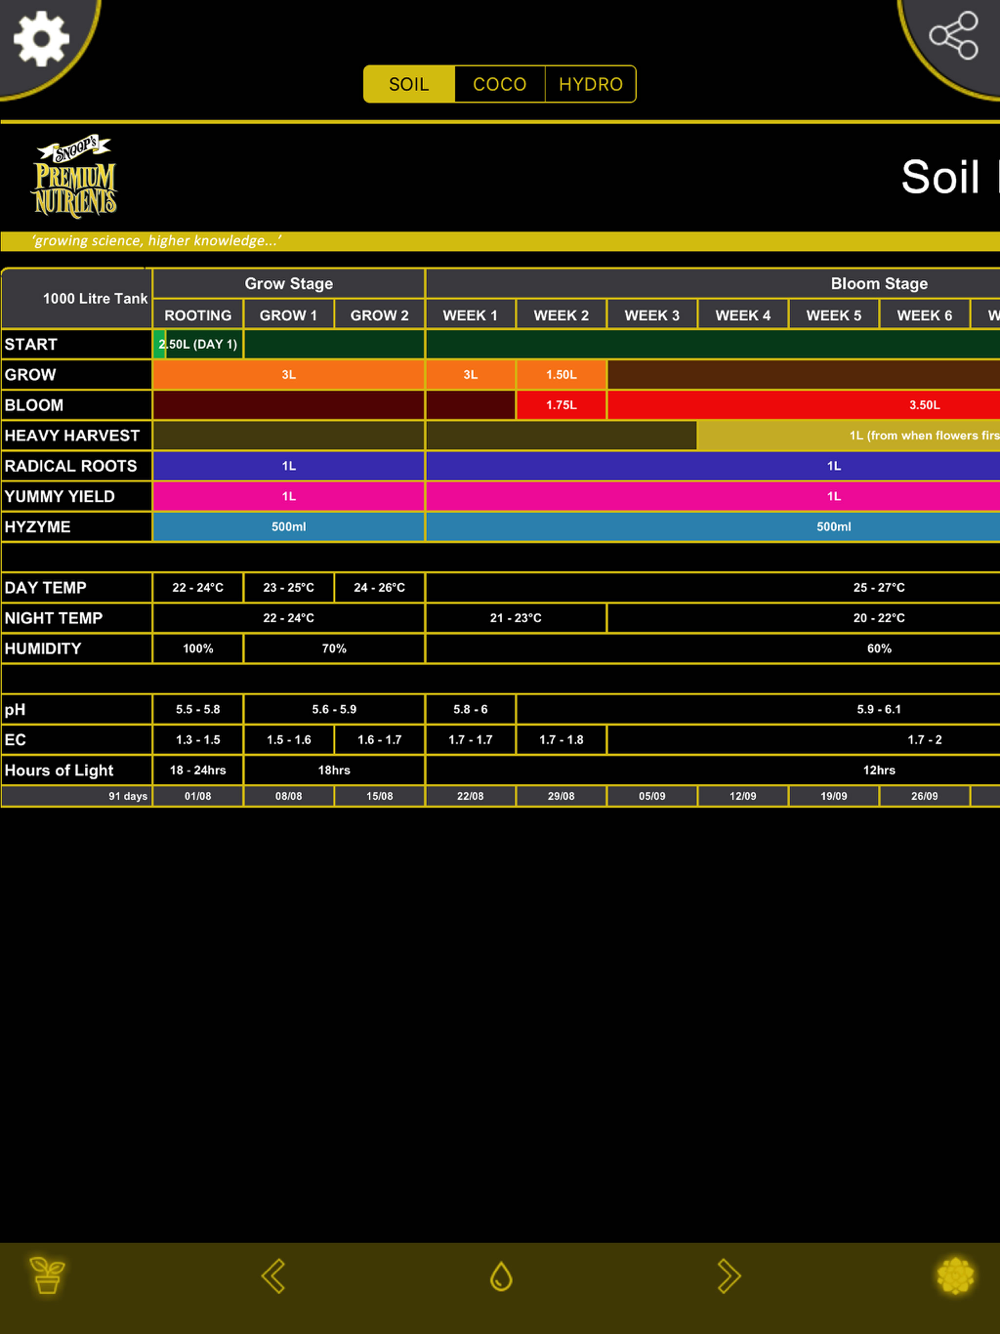Screen dimensions: 1000x1334
Task: Select the WEEK 1 column header
Action: [x=471, y=315]
